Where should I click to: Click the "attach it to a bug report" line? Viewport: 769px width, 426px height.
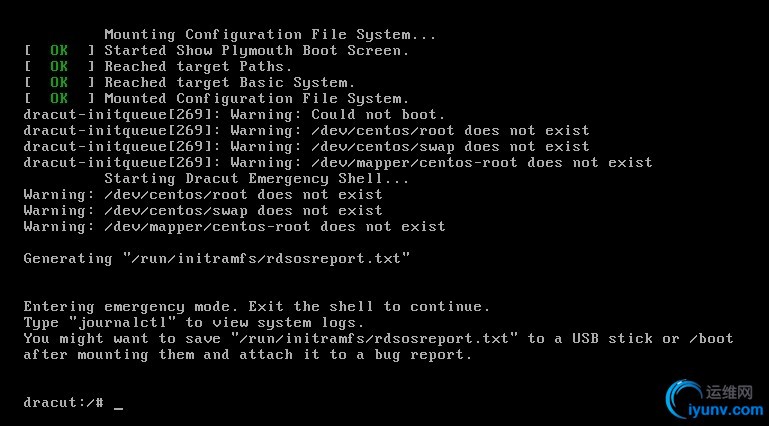[x=247, y=354]
